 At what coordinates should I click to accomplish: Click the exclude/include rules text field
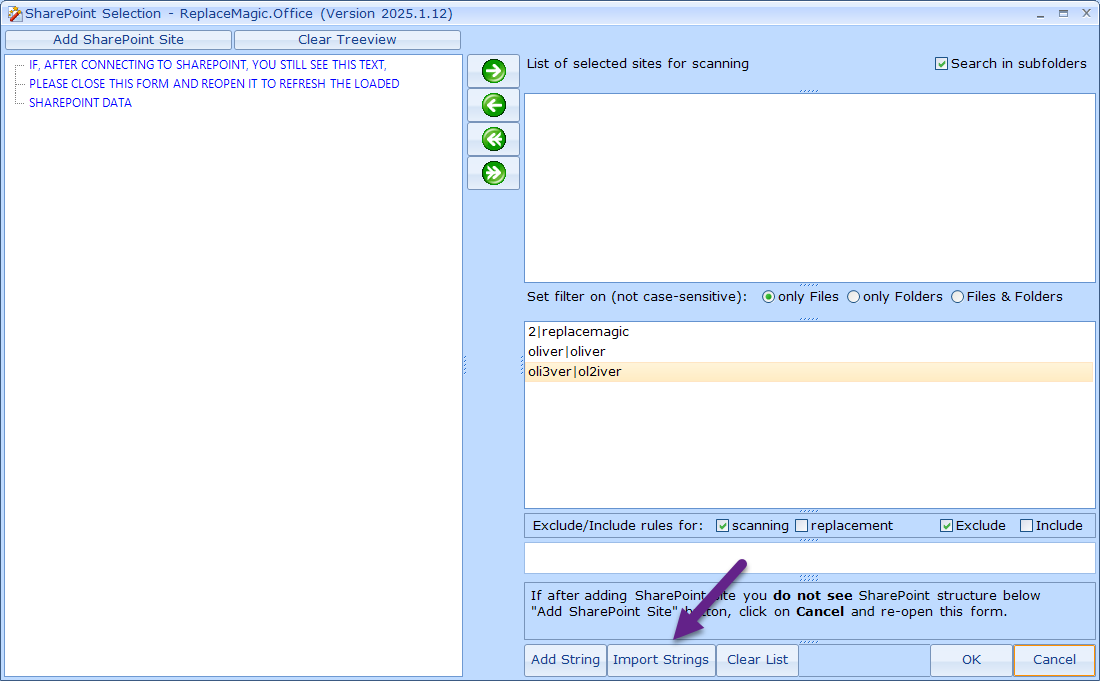pos(809,558)
